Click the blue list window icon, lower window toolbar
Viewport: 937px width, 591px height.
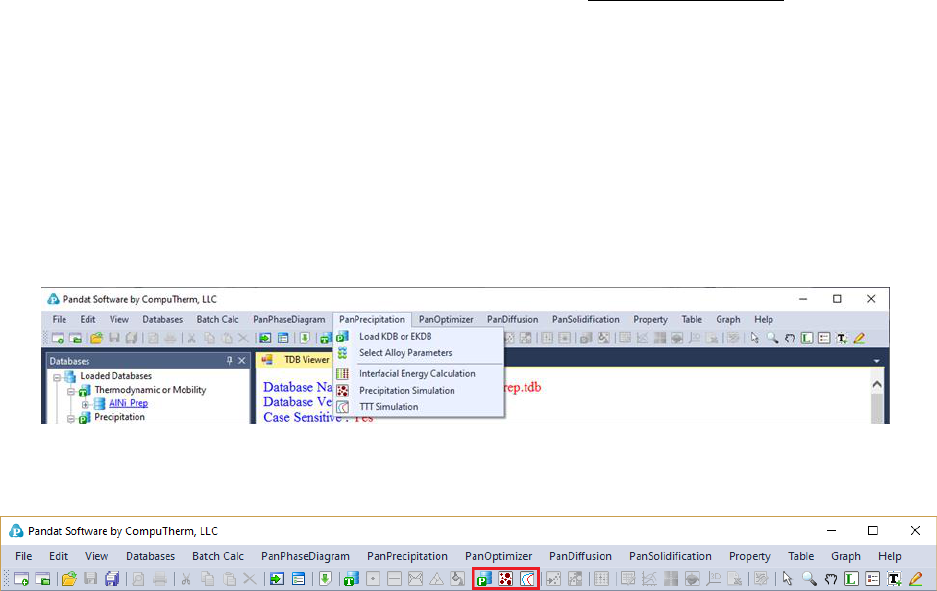298,578
